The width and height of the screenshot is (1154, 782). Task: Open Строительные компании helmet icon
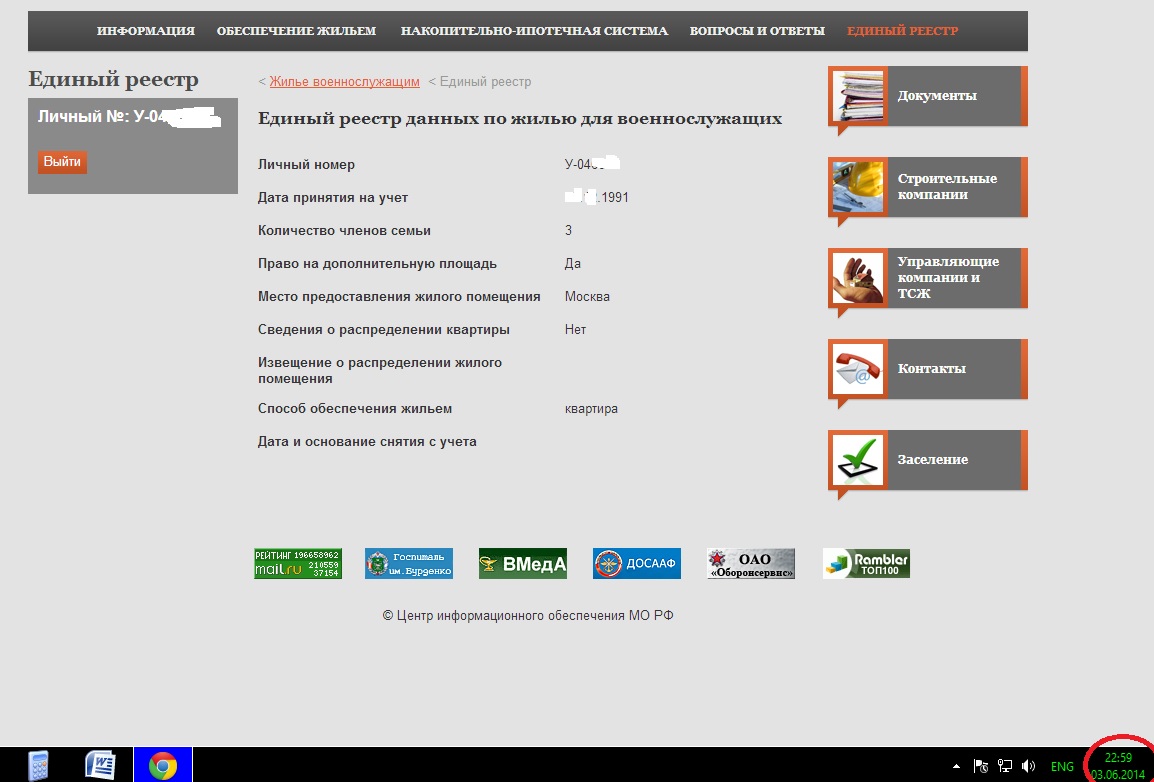tap(858, 187)
